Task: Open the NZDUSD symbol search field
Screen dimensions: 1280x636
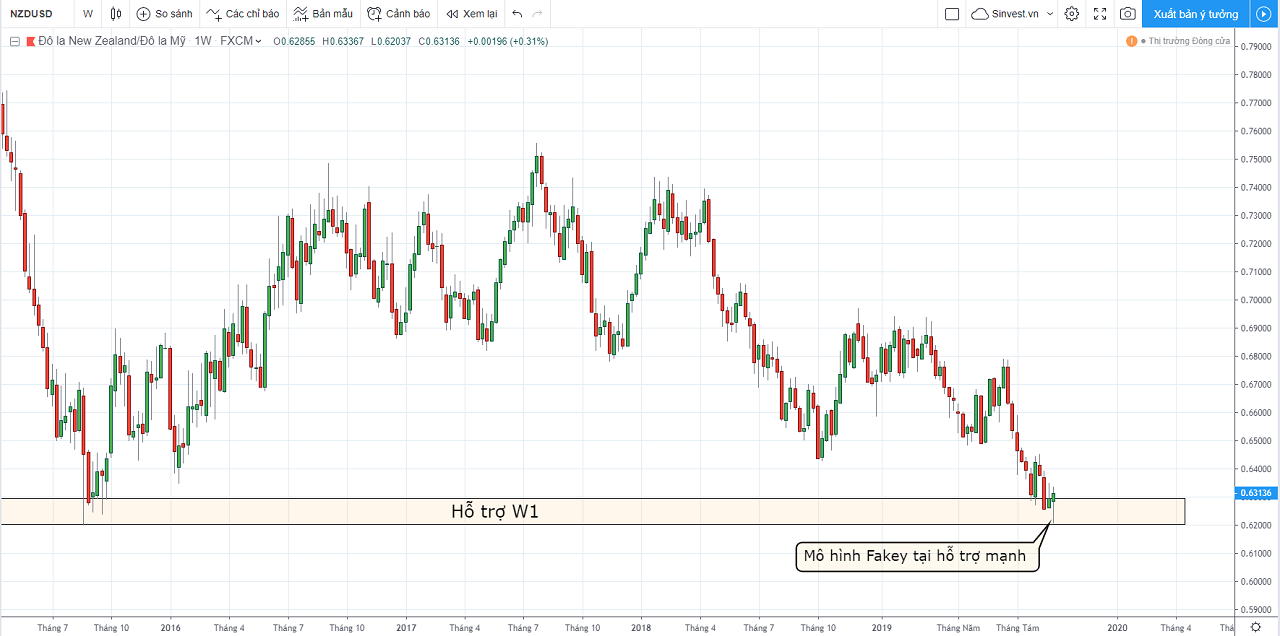Action: pos(32,14)
